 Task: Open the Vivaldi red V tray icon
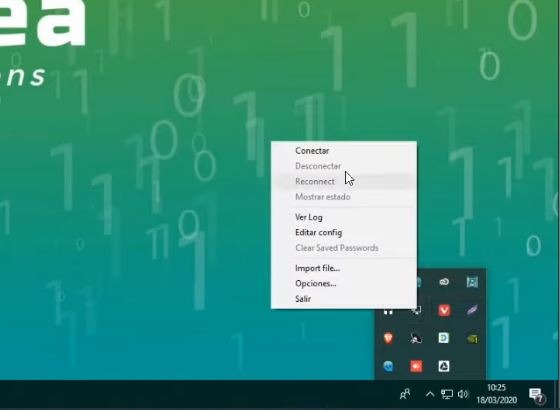[444, 310]
